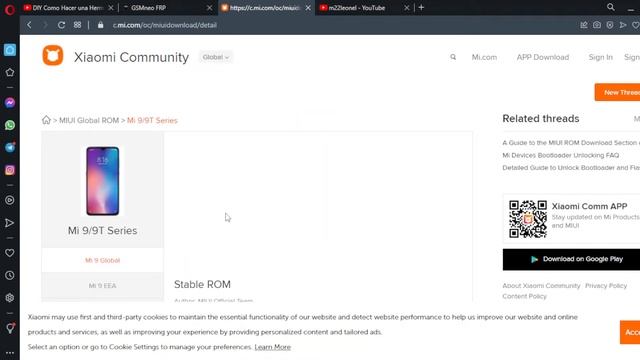The width and height of the screenshot is (640, 360).
Task: Open WhatsApp in Opera sidebar
Action: click(10, 125)
